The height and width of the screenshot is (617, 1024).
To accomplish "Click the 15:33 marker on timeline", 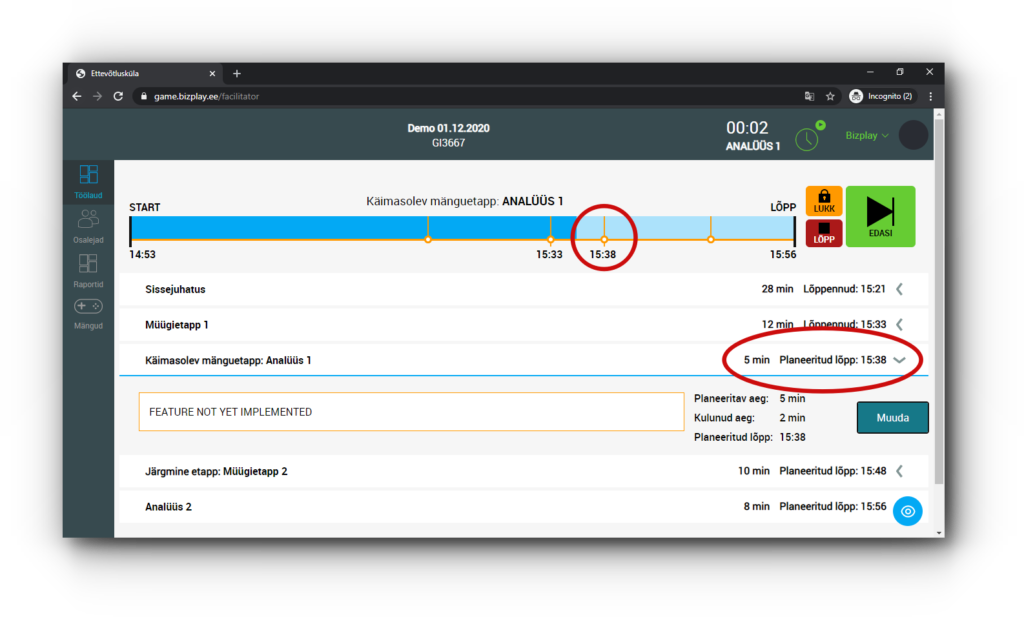I will point(550,240).
